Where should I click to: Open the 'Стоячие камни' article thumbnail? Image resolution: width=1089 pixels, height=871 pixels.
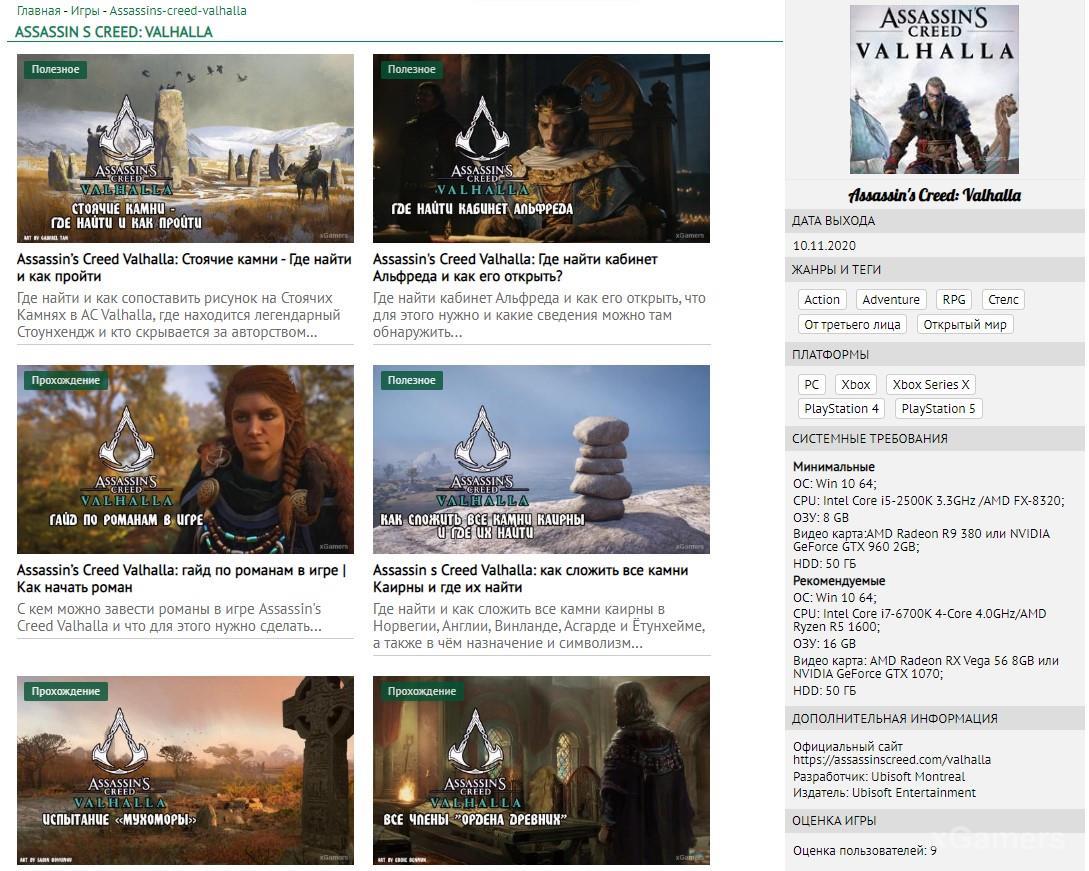point(185,148)
